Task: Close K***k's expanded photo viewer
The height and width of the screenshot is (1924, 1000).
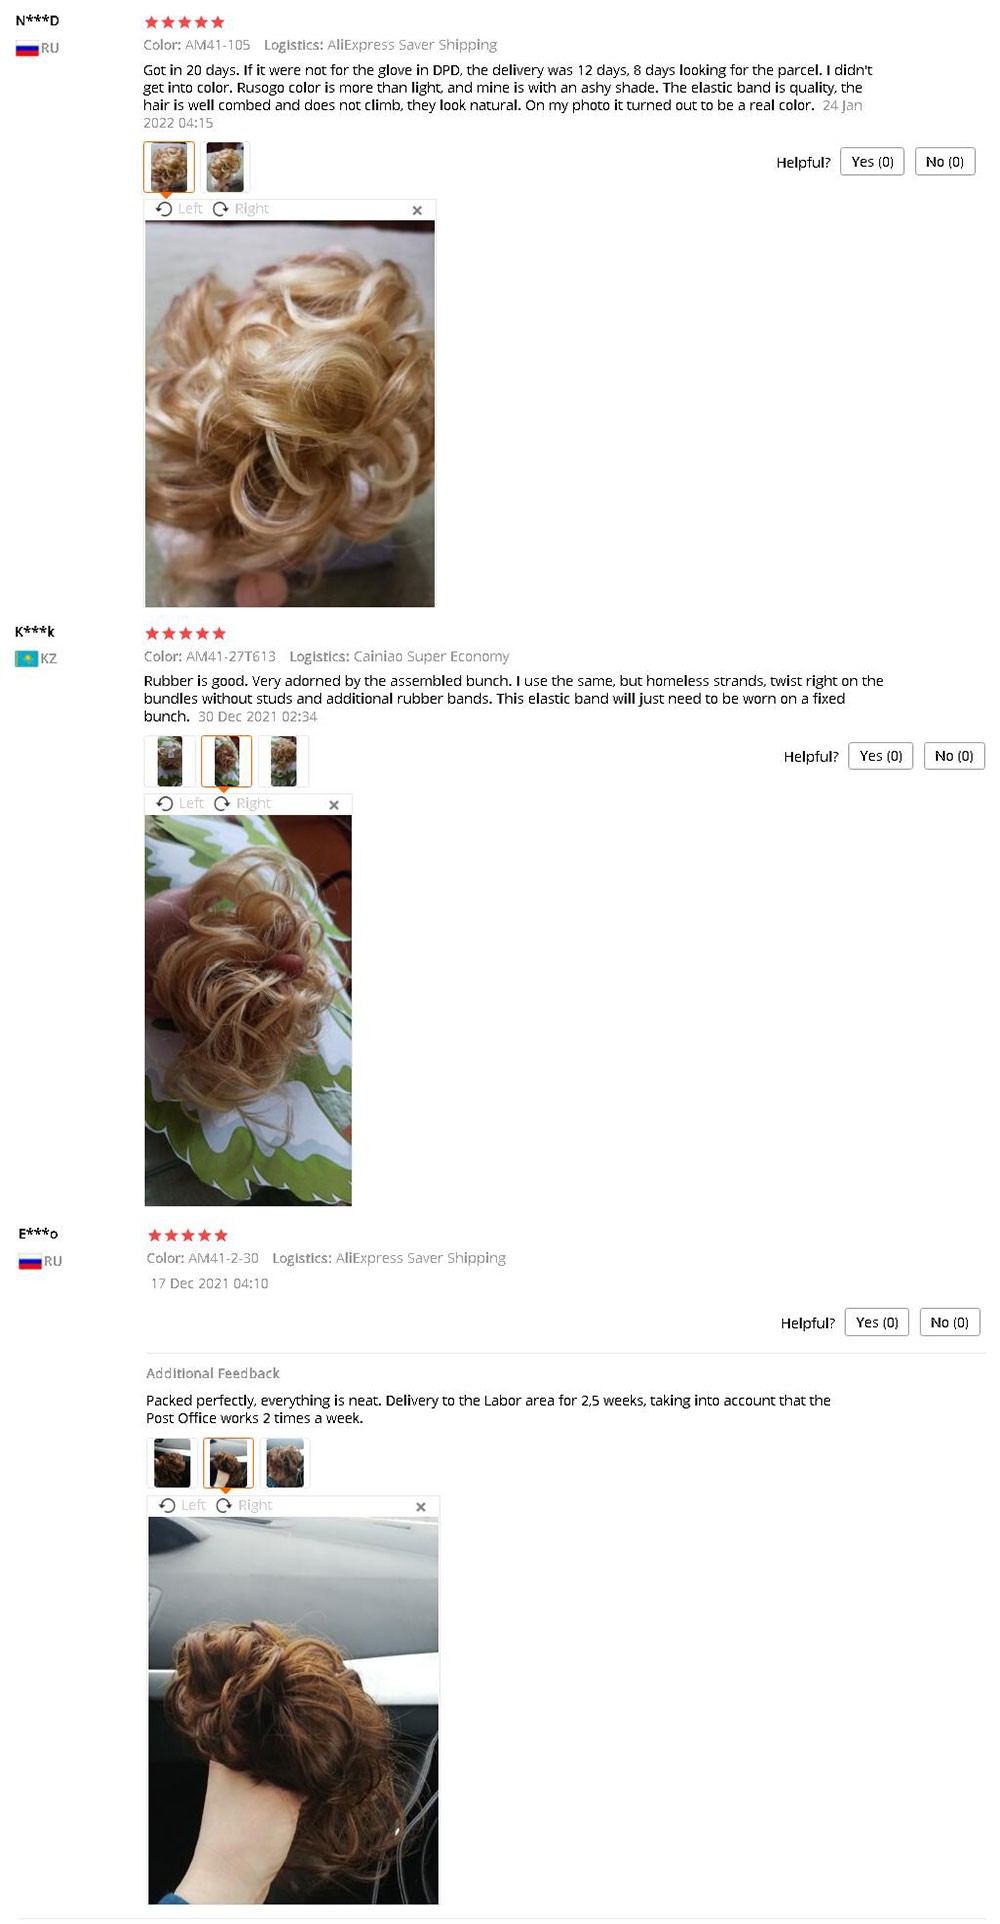Action: click(334, 805)
